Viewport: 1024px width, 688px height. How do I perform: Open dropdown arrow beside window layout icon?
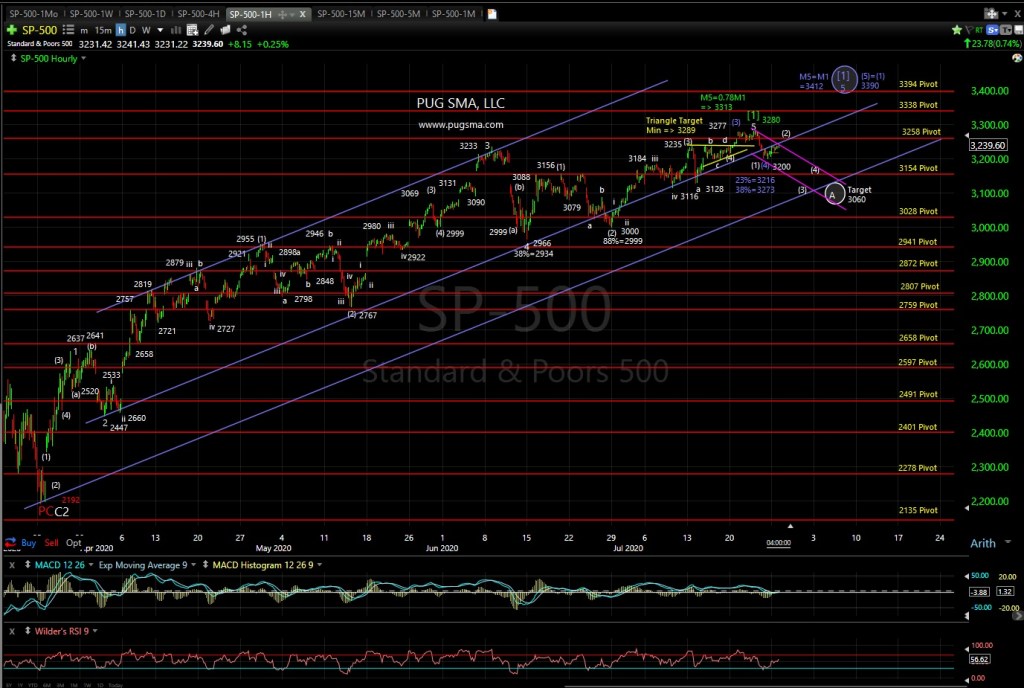[x=1004, y=14]
